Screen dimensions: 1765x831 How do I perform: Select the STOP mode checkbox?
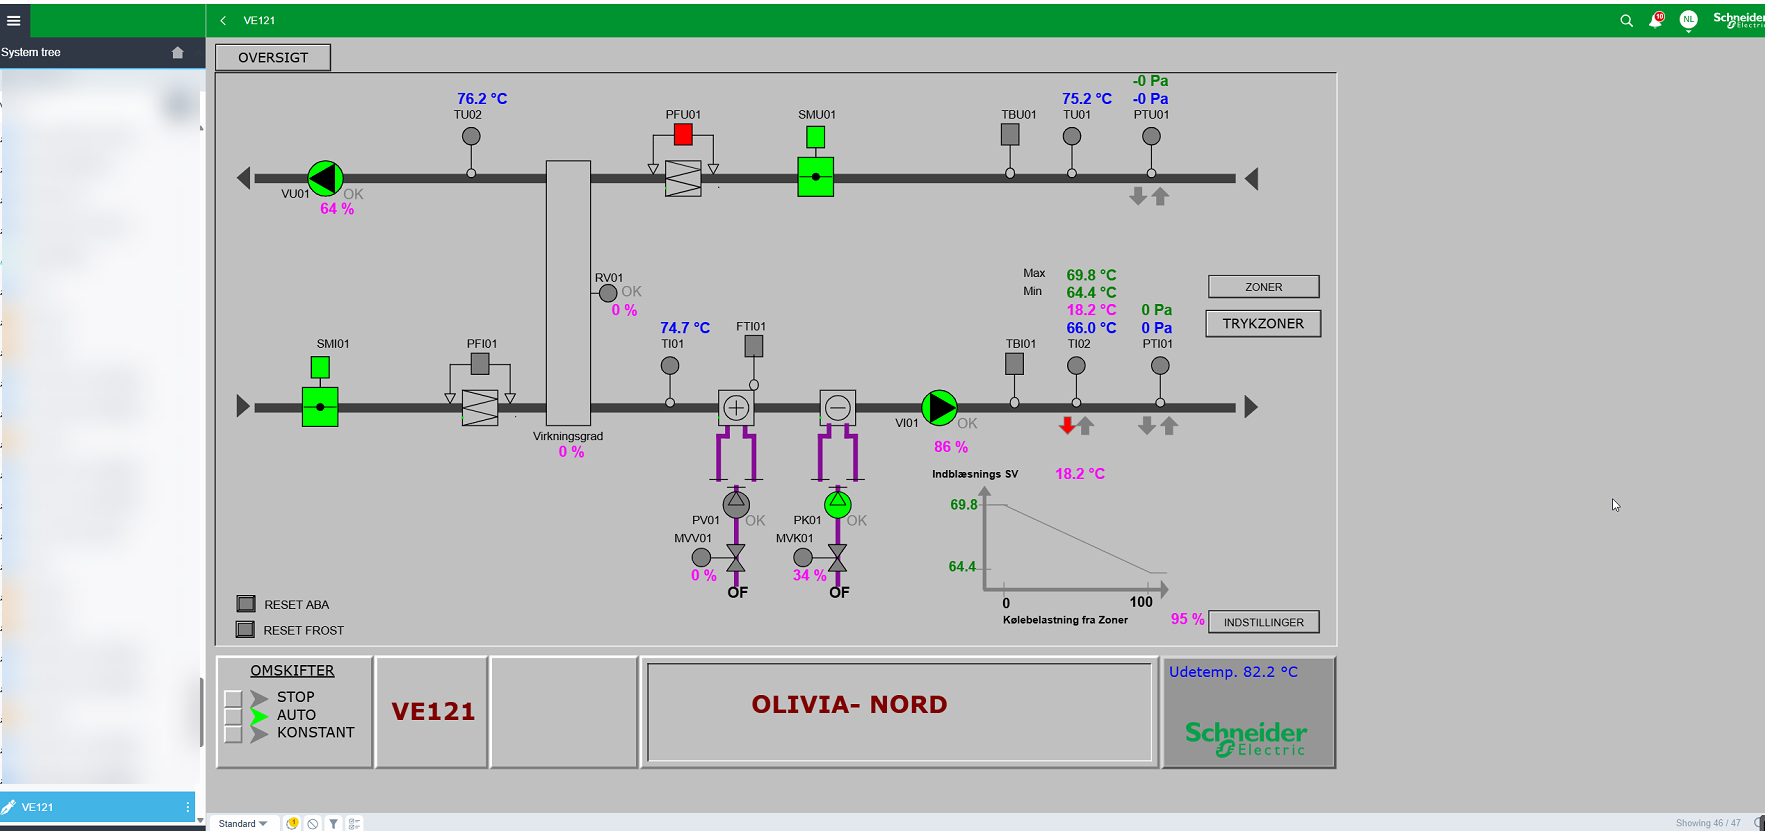[233, 698]
